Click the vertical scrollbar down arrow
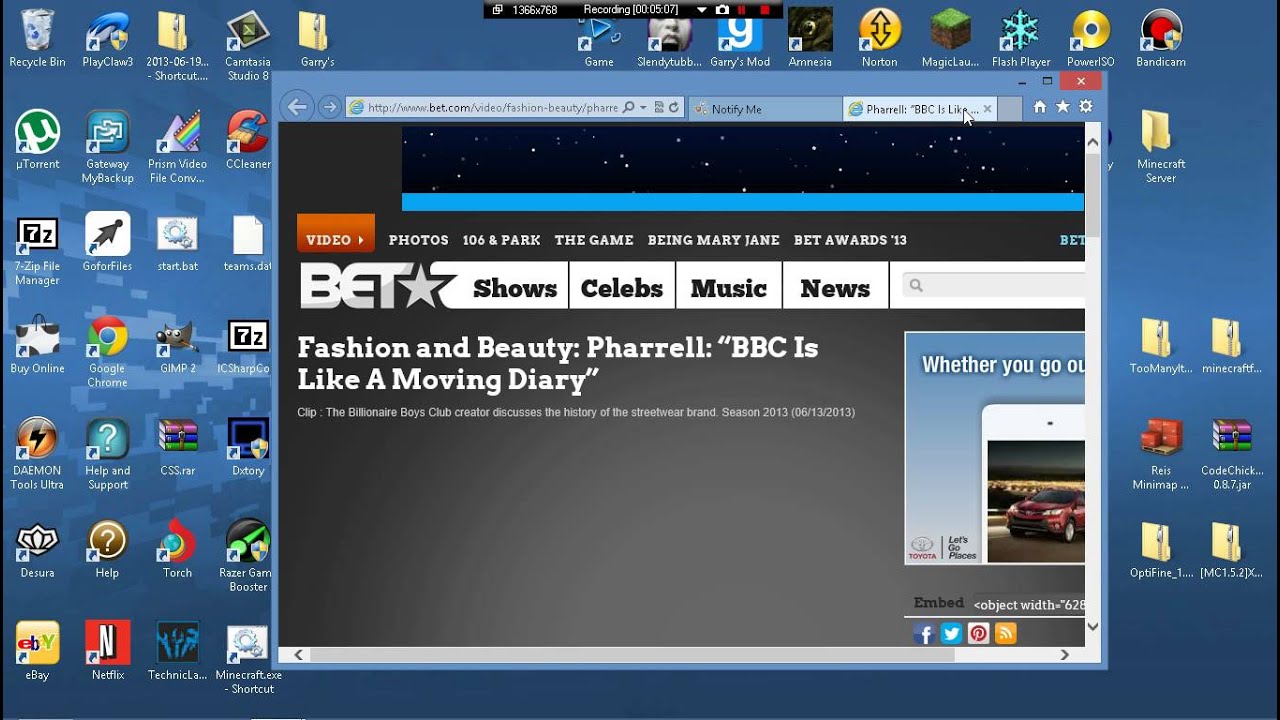This screenshot has height=720, width=1280. coord(1093,626)
